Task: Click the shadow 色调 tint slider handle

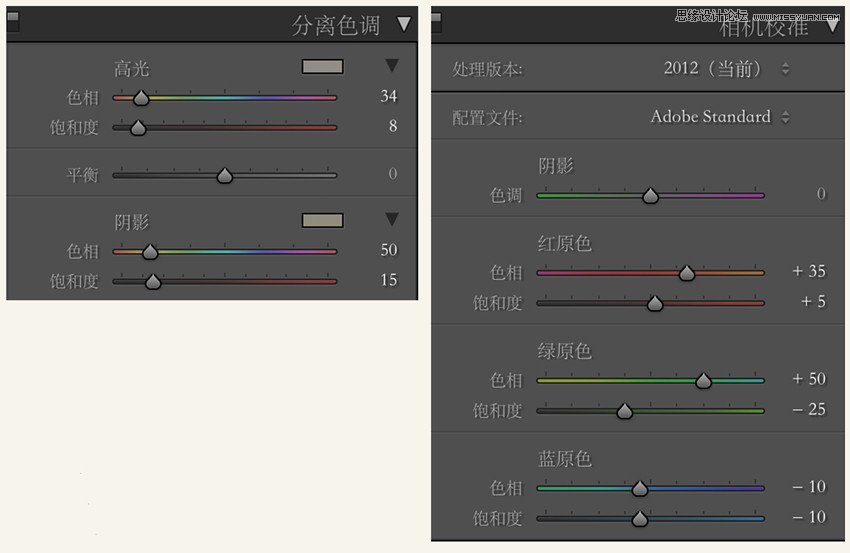Action: tap(650, 196)
